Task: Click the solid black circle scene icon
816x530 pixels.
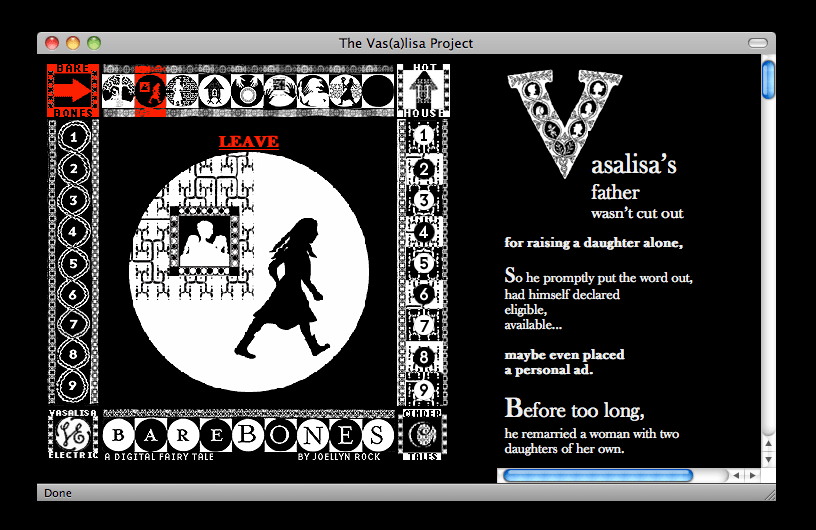Action: [x=377, y=91]
